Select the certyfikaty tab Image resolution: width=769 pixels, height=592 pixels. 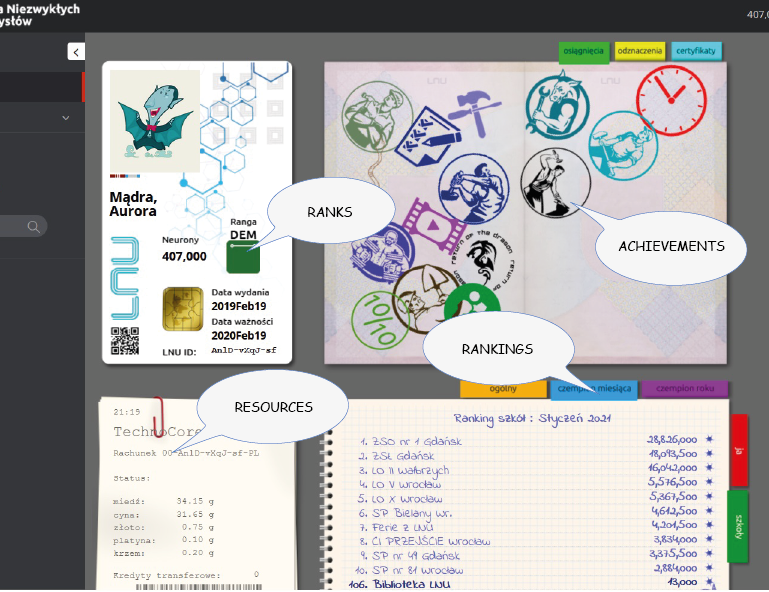coord(695,51)
